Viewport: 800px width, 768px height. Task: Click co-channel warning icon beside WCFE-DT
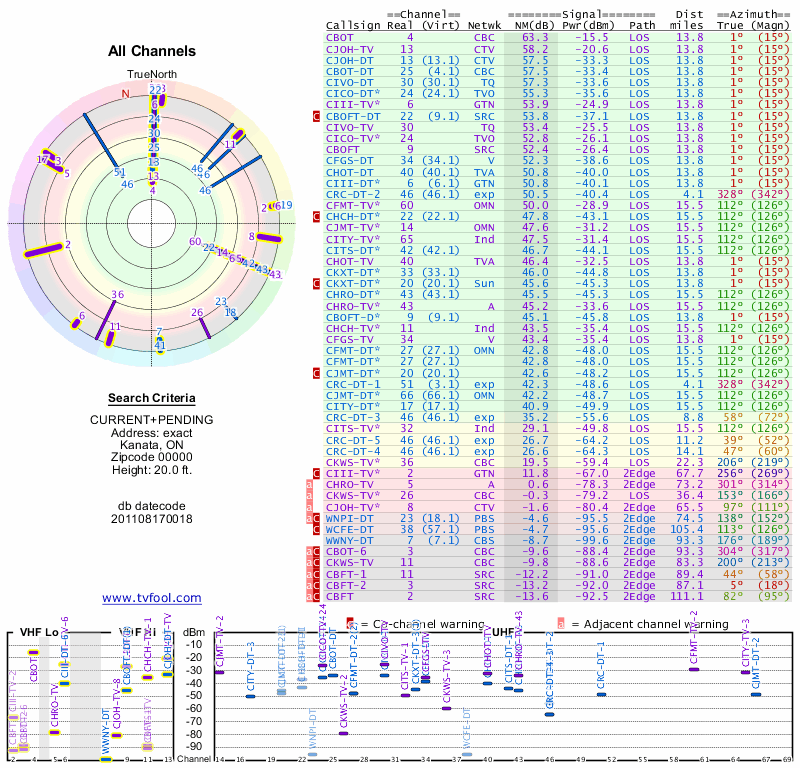point(317,528)
